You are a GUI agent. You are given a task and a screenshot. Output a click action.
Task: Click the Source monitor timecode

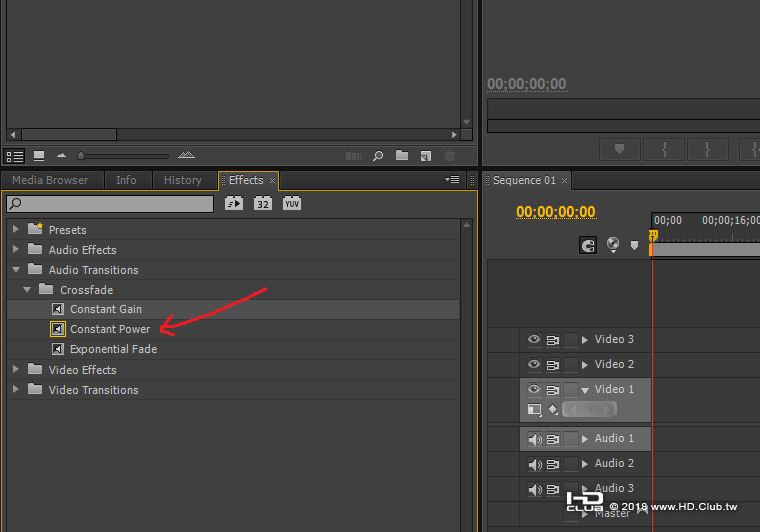click(526, 84)
